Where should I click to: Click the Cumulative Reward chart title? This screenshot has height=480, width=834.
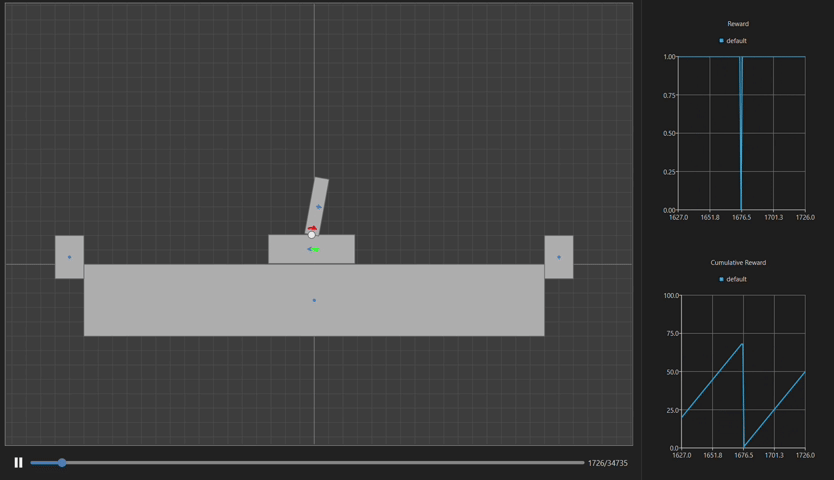point(738,262)
